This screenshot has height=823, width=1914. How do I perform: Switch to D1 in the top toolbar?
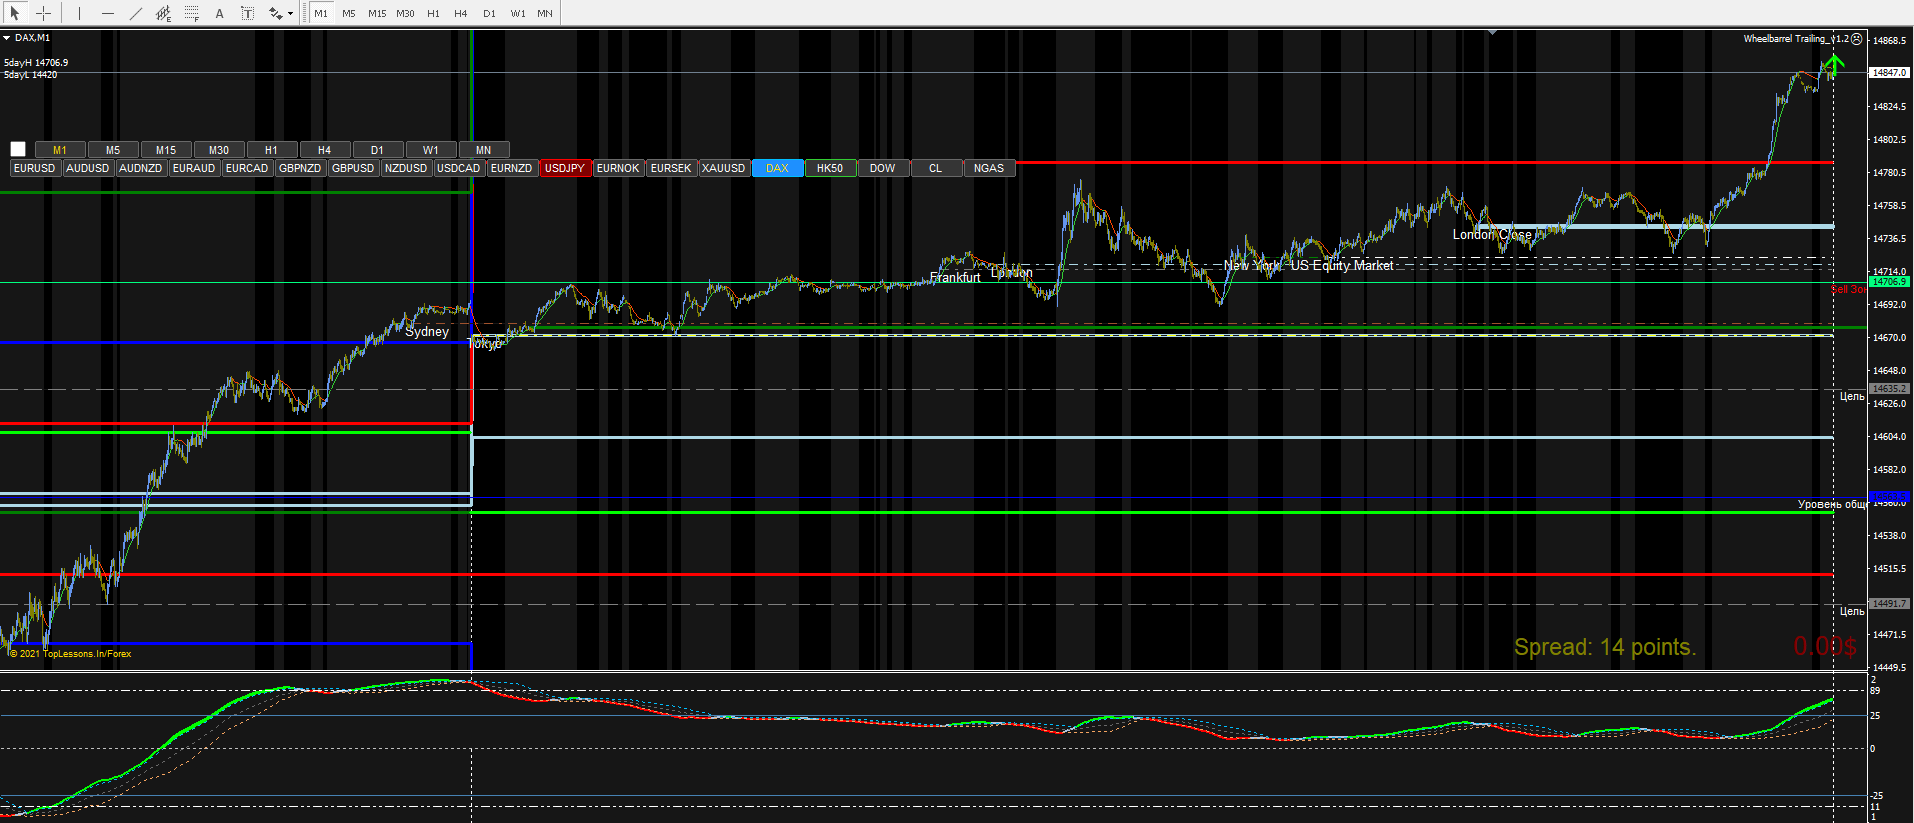click(x=489, y=13)
